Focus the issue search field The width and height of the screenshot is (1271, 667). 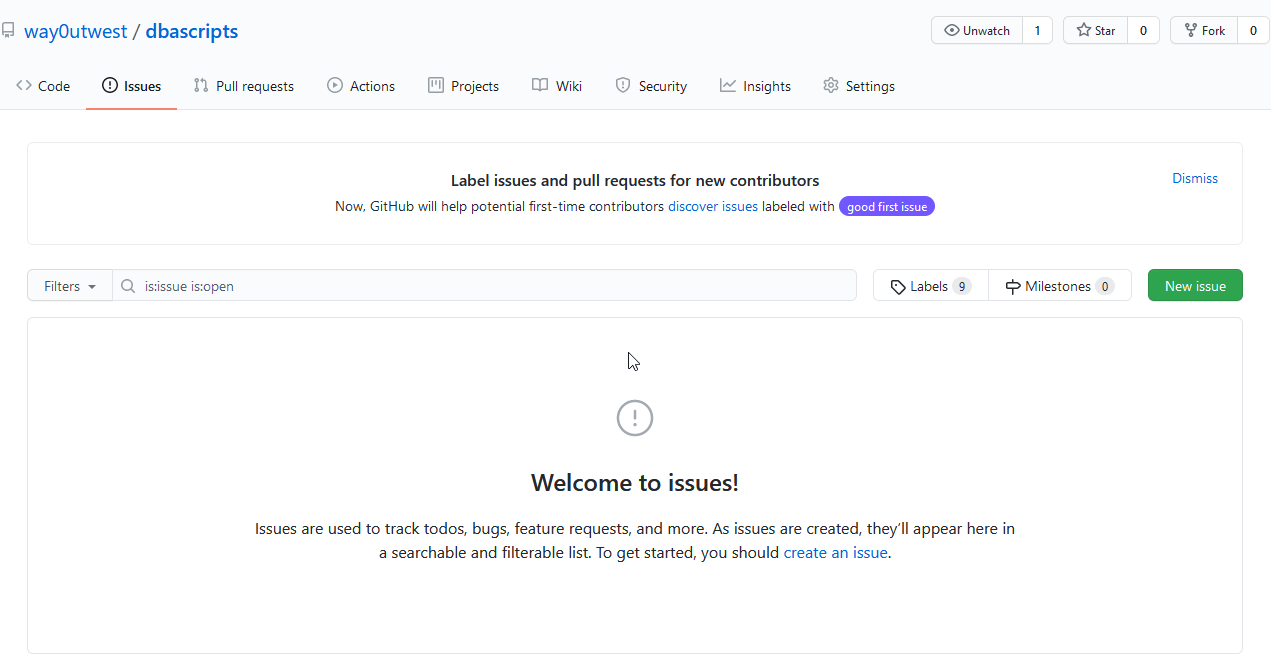495,286
